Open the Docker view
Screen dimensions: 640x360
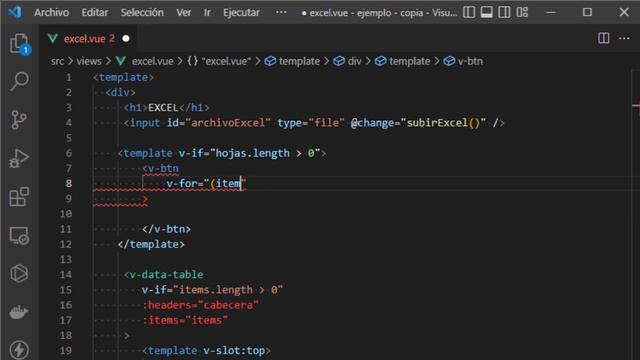tap(19, 312)
